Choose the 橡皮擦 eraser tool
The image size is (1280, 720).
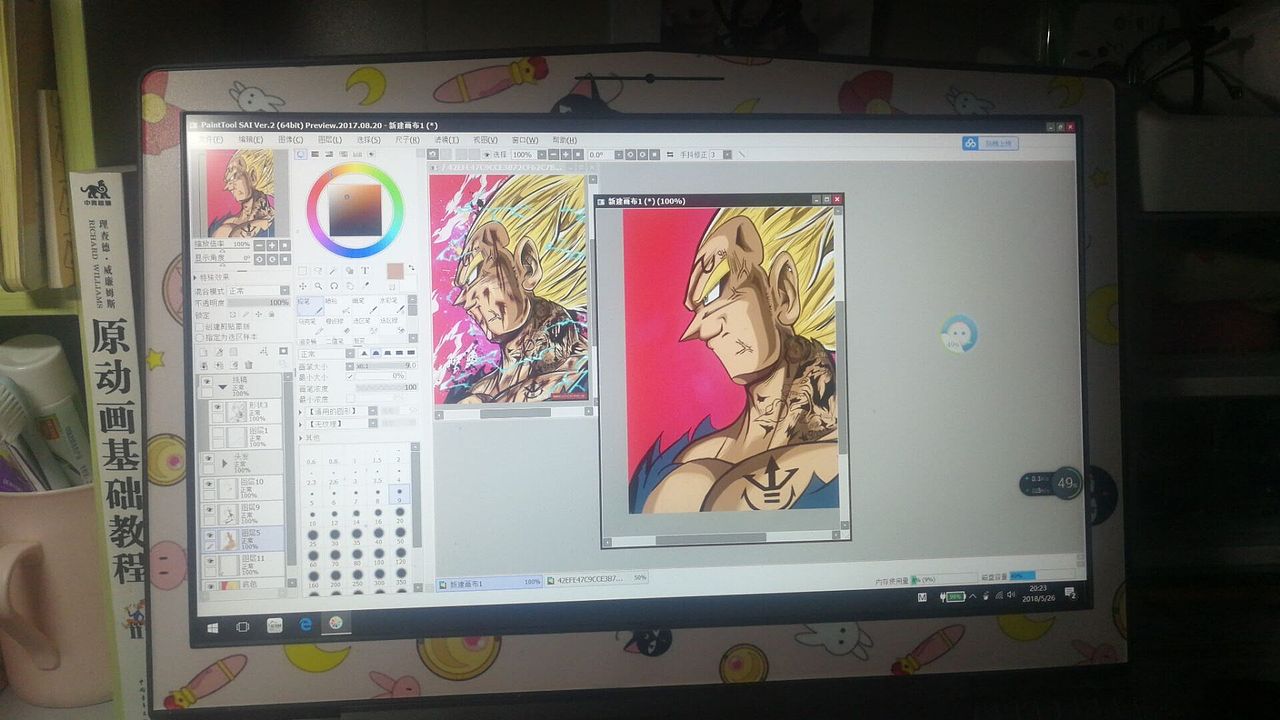(337, 327)
